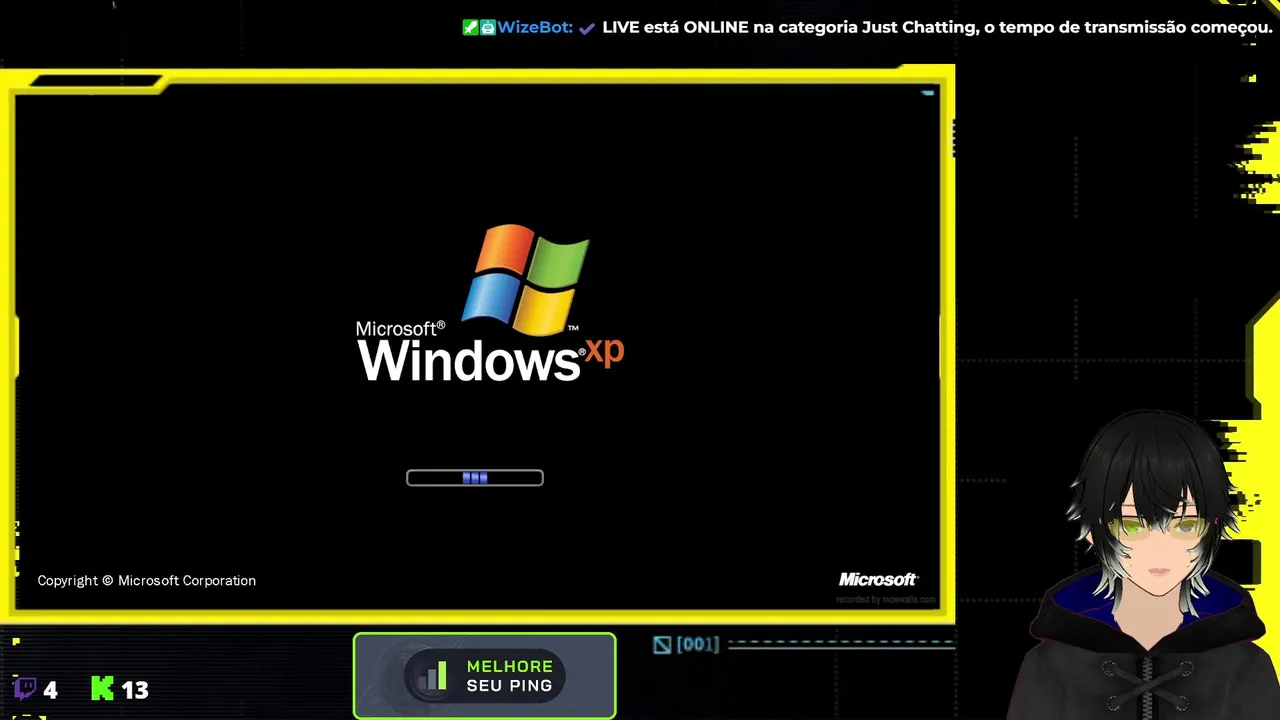Click the Kick viewer count 13
1280x720 pixels.
[x=135, y=690]
